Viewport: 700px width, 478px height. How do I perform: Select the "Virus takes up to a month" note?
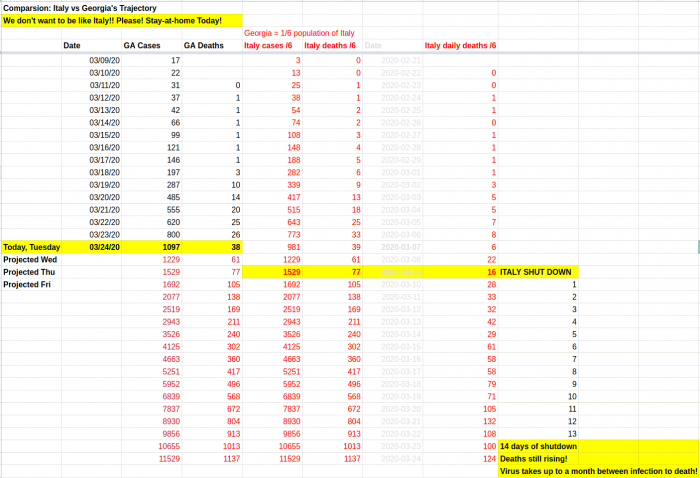coord(599,471)
